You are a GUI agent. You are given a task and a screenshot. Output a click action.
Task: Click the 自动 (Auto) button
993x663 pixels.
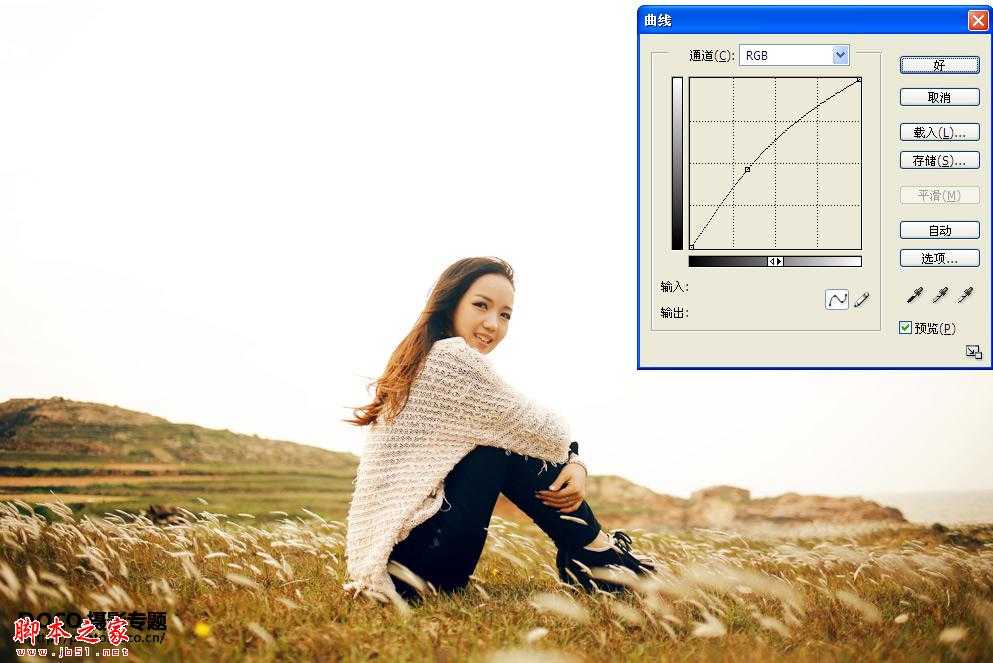(x=939, y=230)
